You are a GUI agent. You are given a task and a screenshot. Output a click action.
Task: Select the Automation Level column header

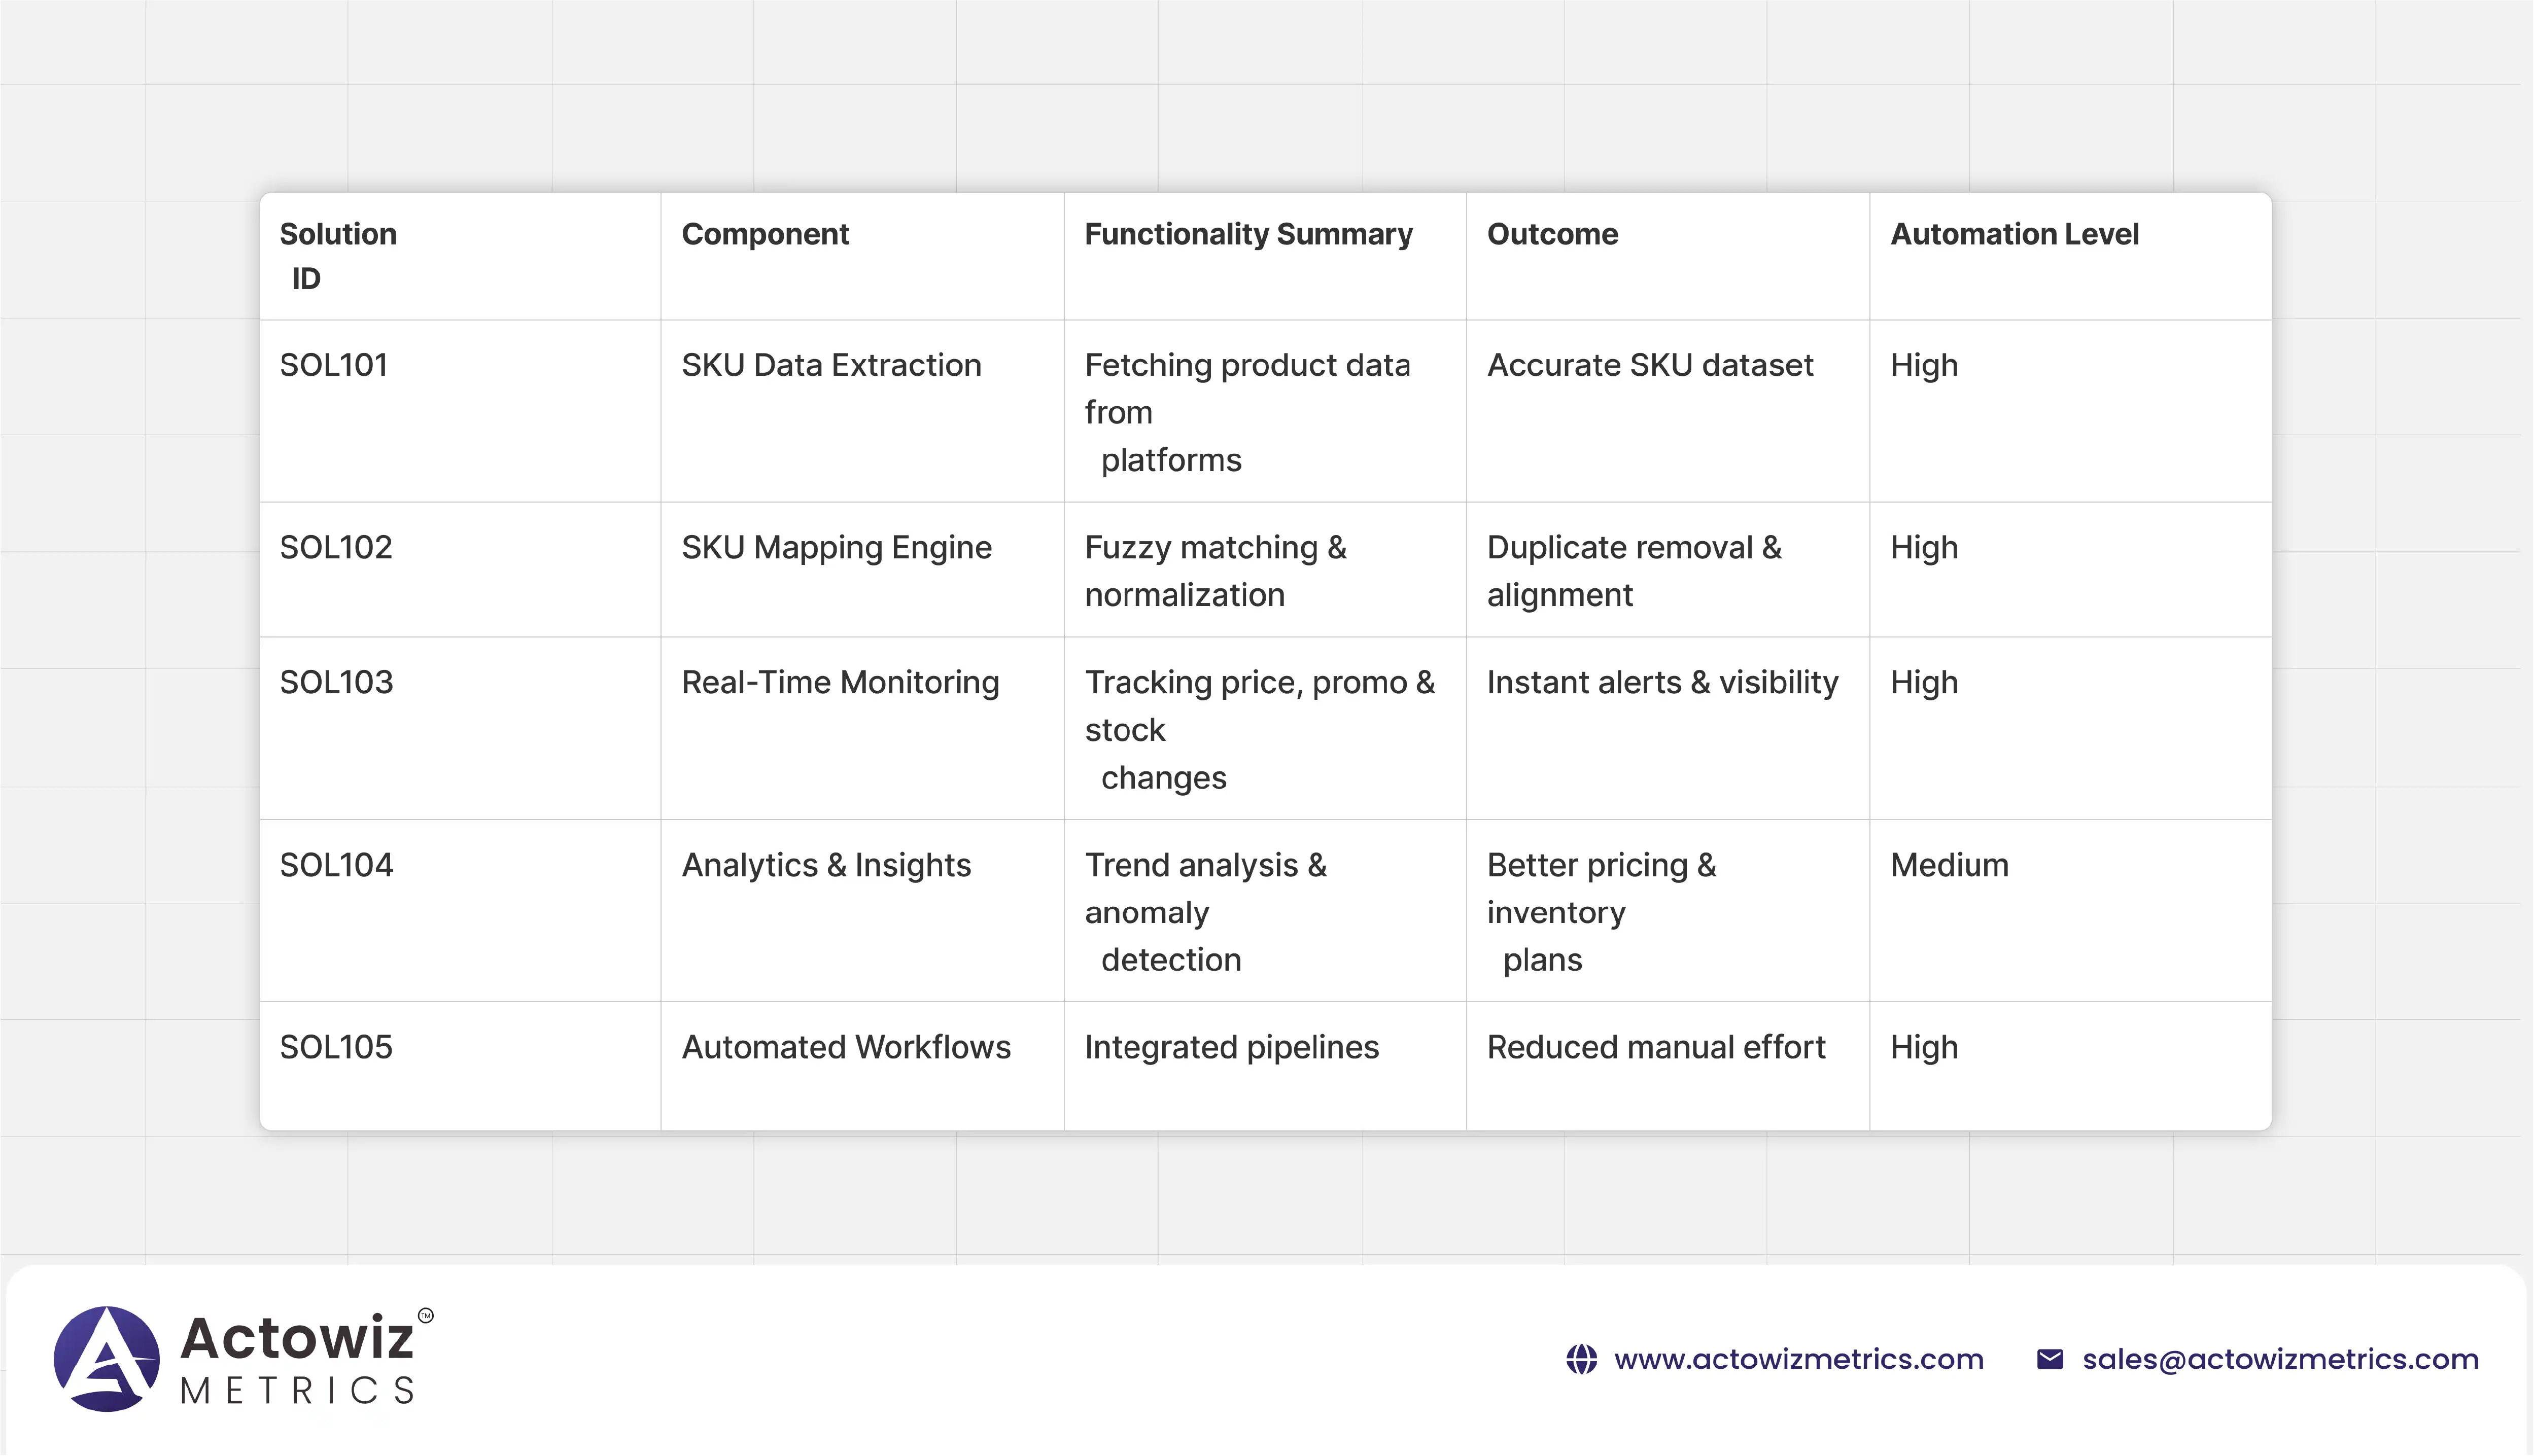pyautogui.click(x=2014, y=234)
